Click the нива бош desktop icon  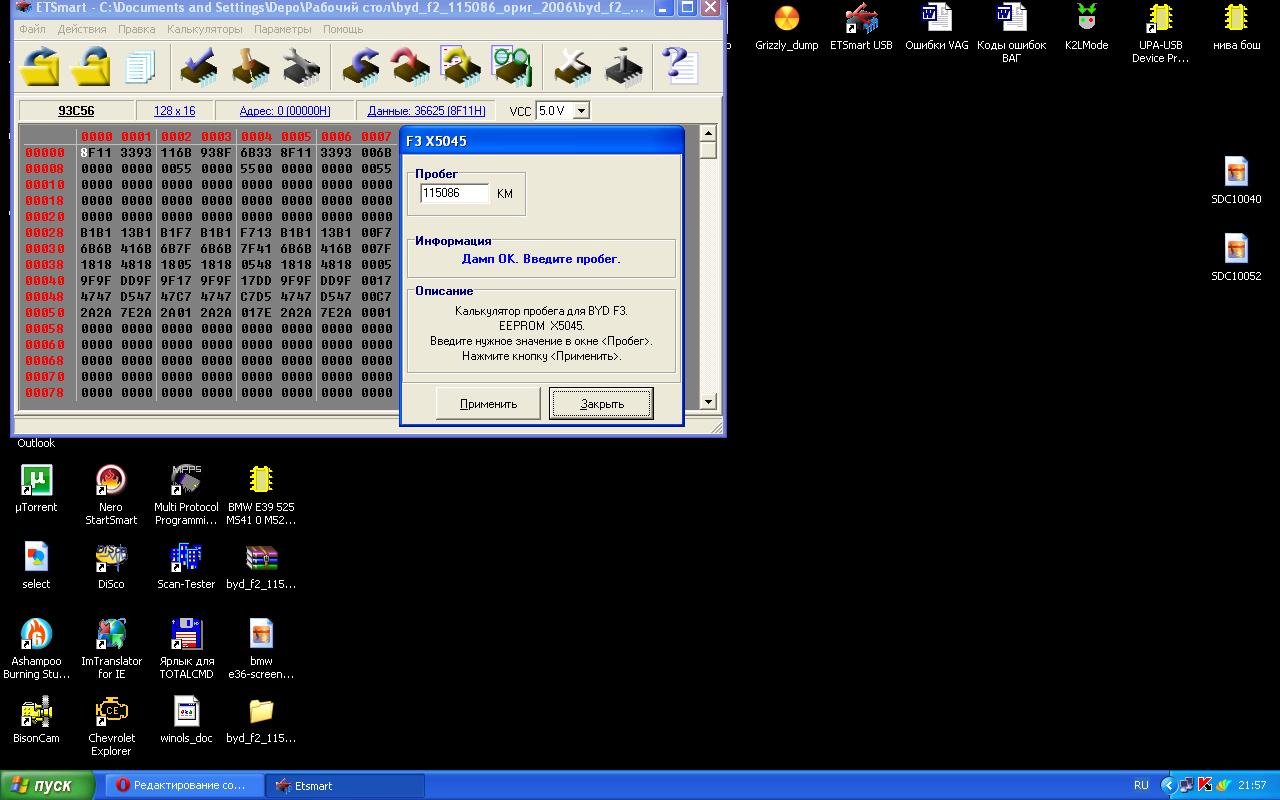(x=1236, y=28)
